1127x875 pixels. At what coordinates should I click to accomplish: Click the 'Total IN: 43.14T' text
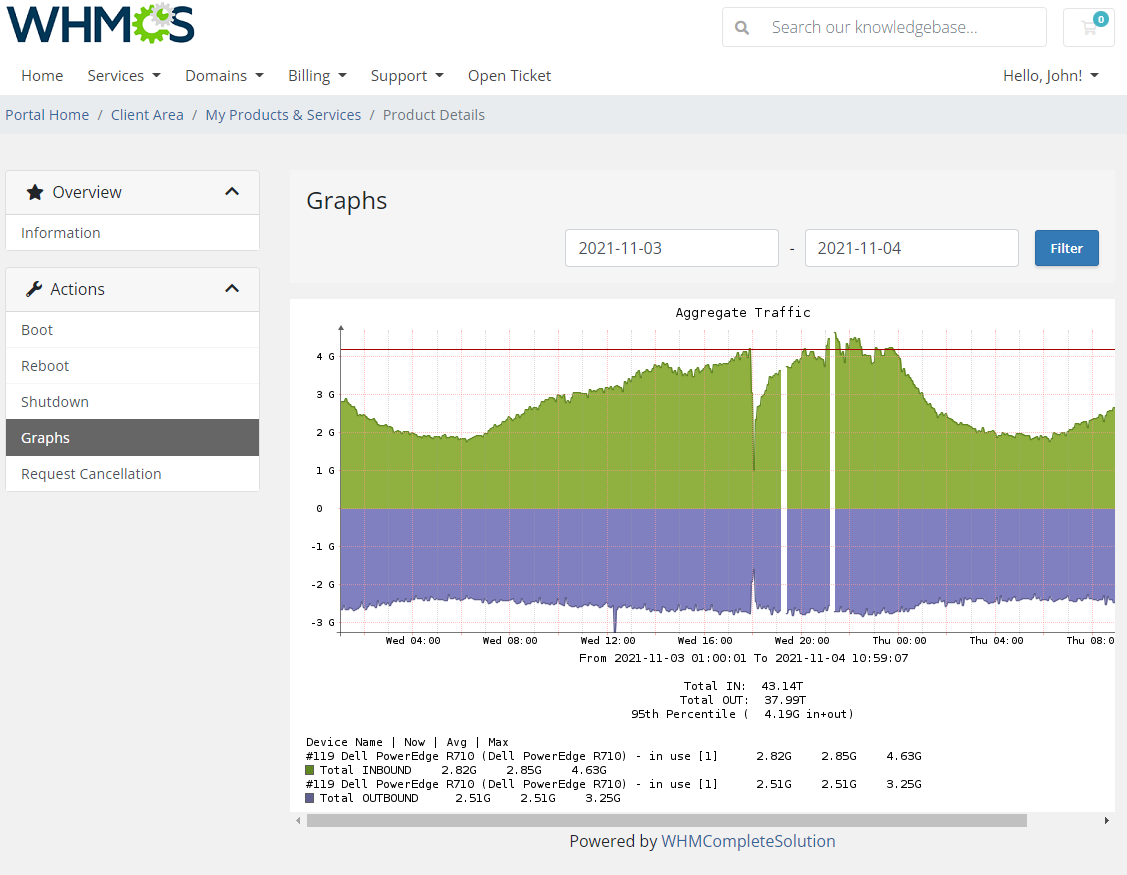tap(742, 686)
